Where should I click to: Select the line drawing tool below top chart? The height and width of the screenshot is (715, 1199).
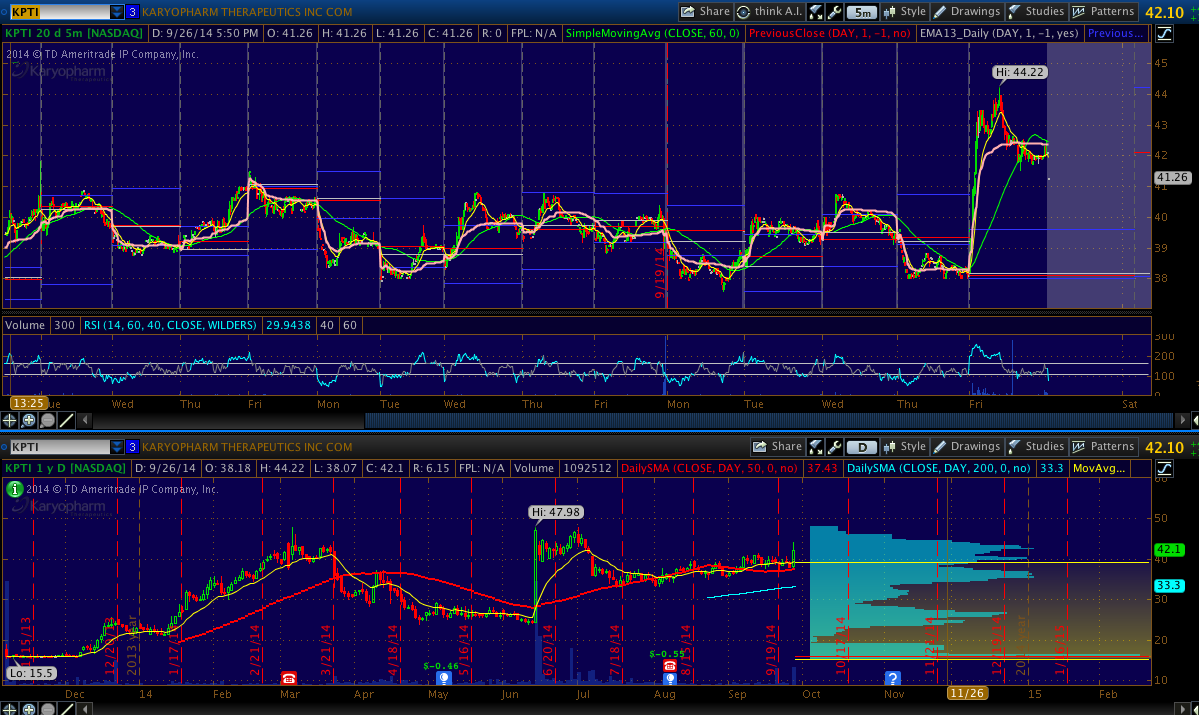(65, 420)
